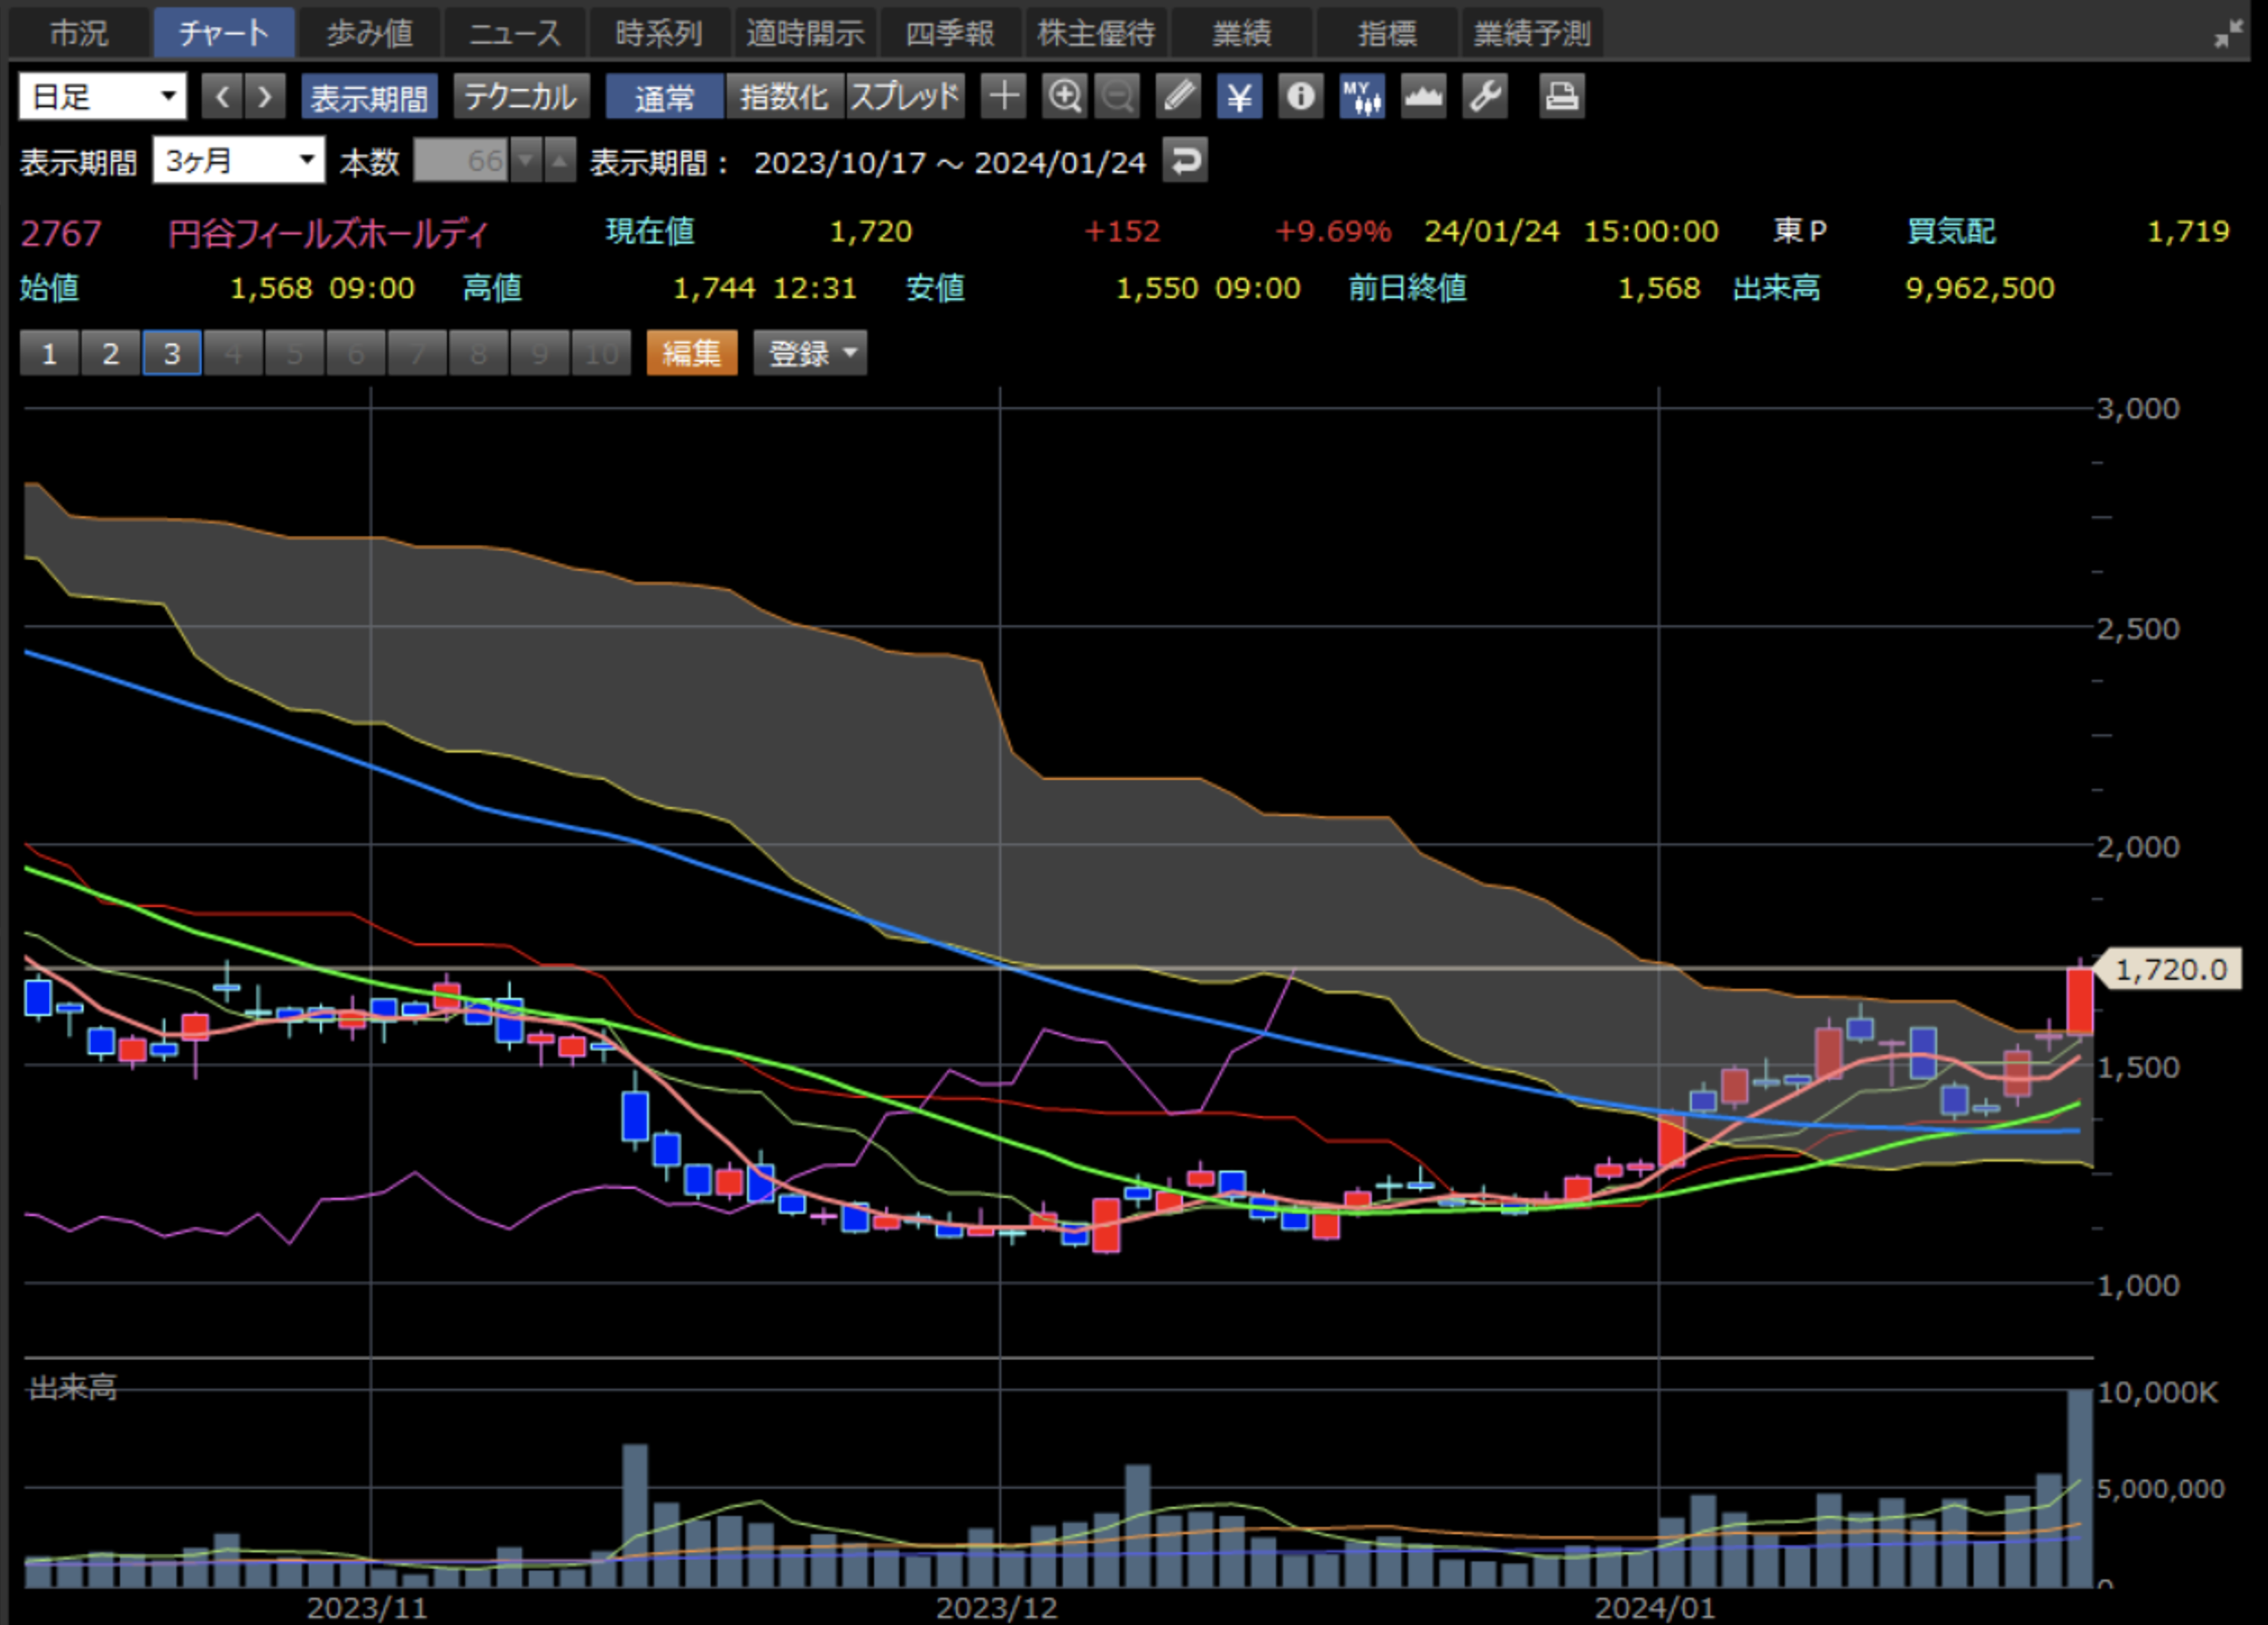2268x1625 pixels.
Task: Click the area chart icon
Action: (x=1423, y=97)
